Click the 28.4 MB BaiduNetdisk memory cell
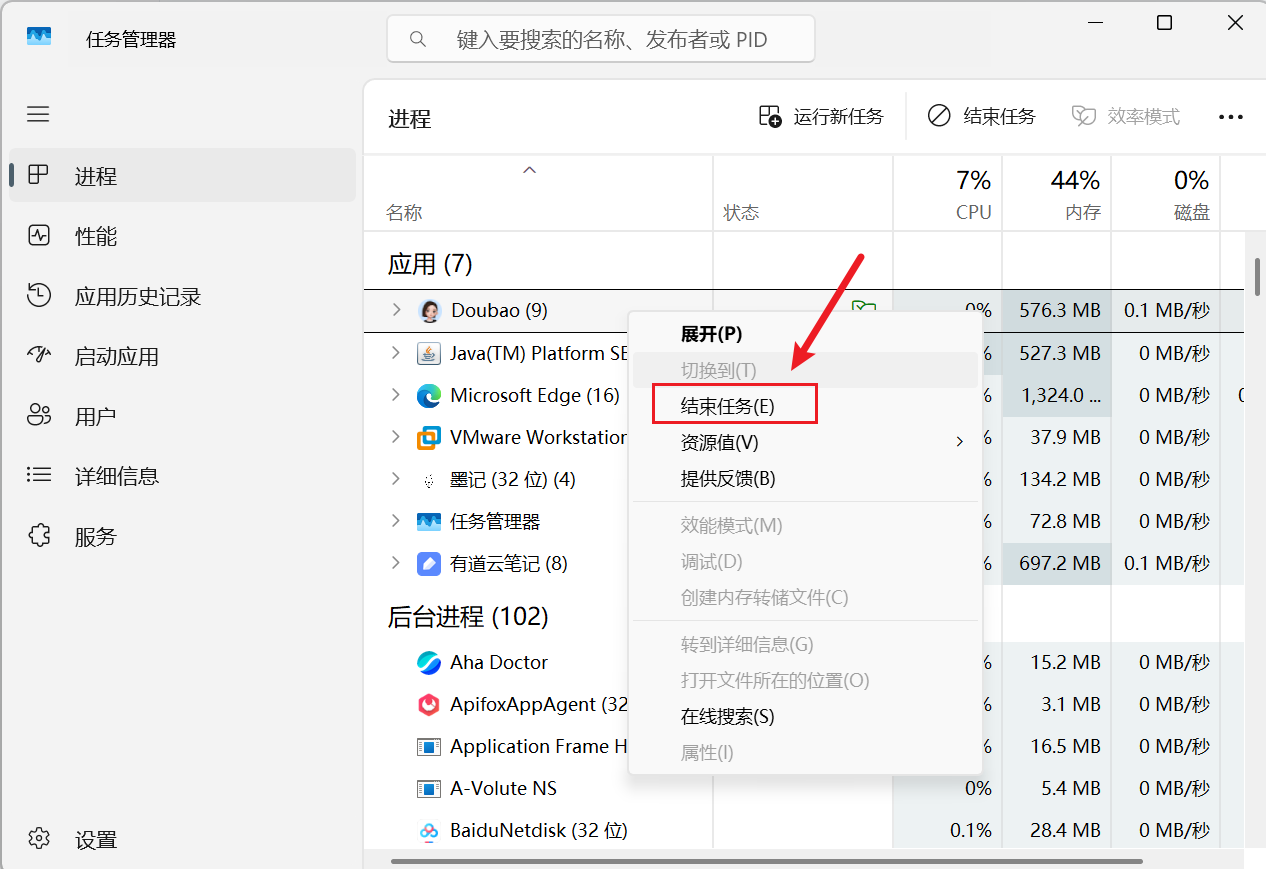This screenshot has height=869, width=1266. (x=1057, y=830)
